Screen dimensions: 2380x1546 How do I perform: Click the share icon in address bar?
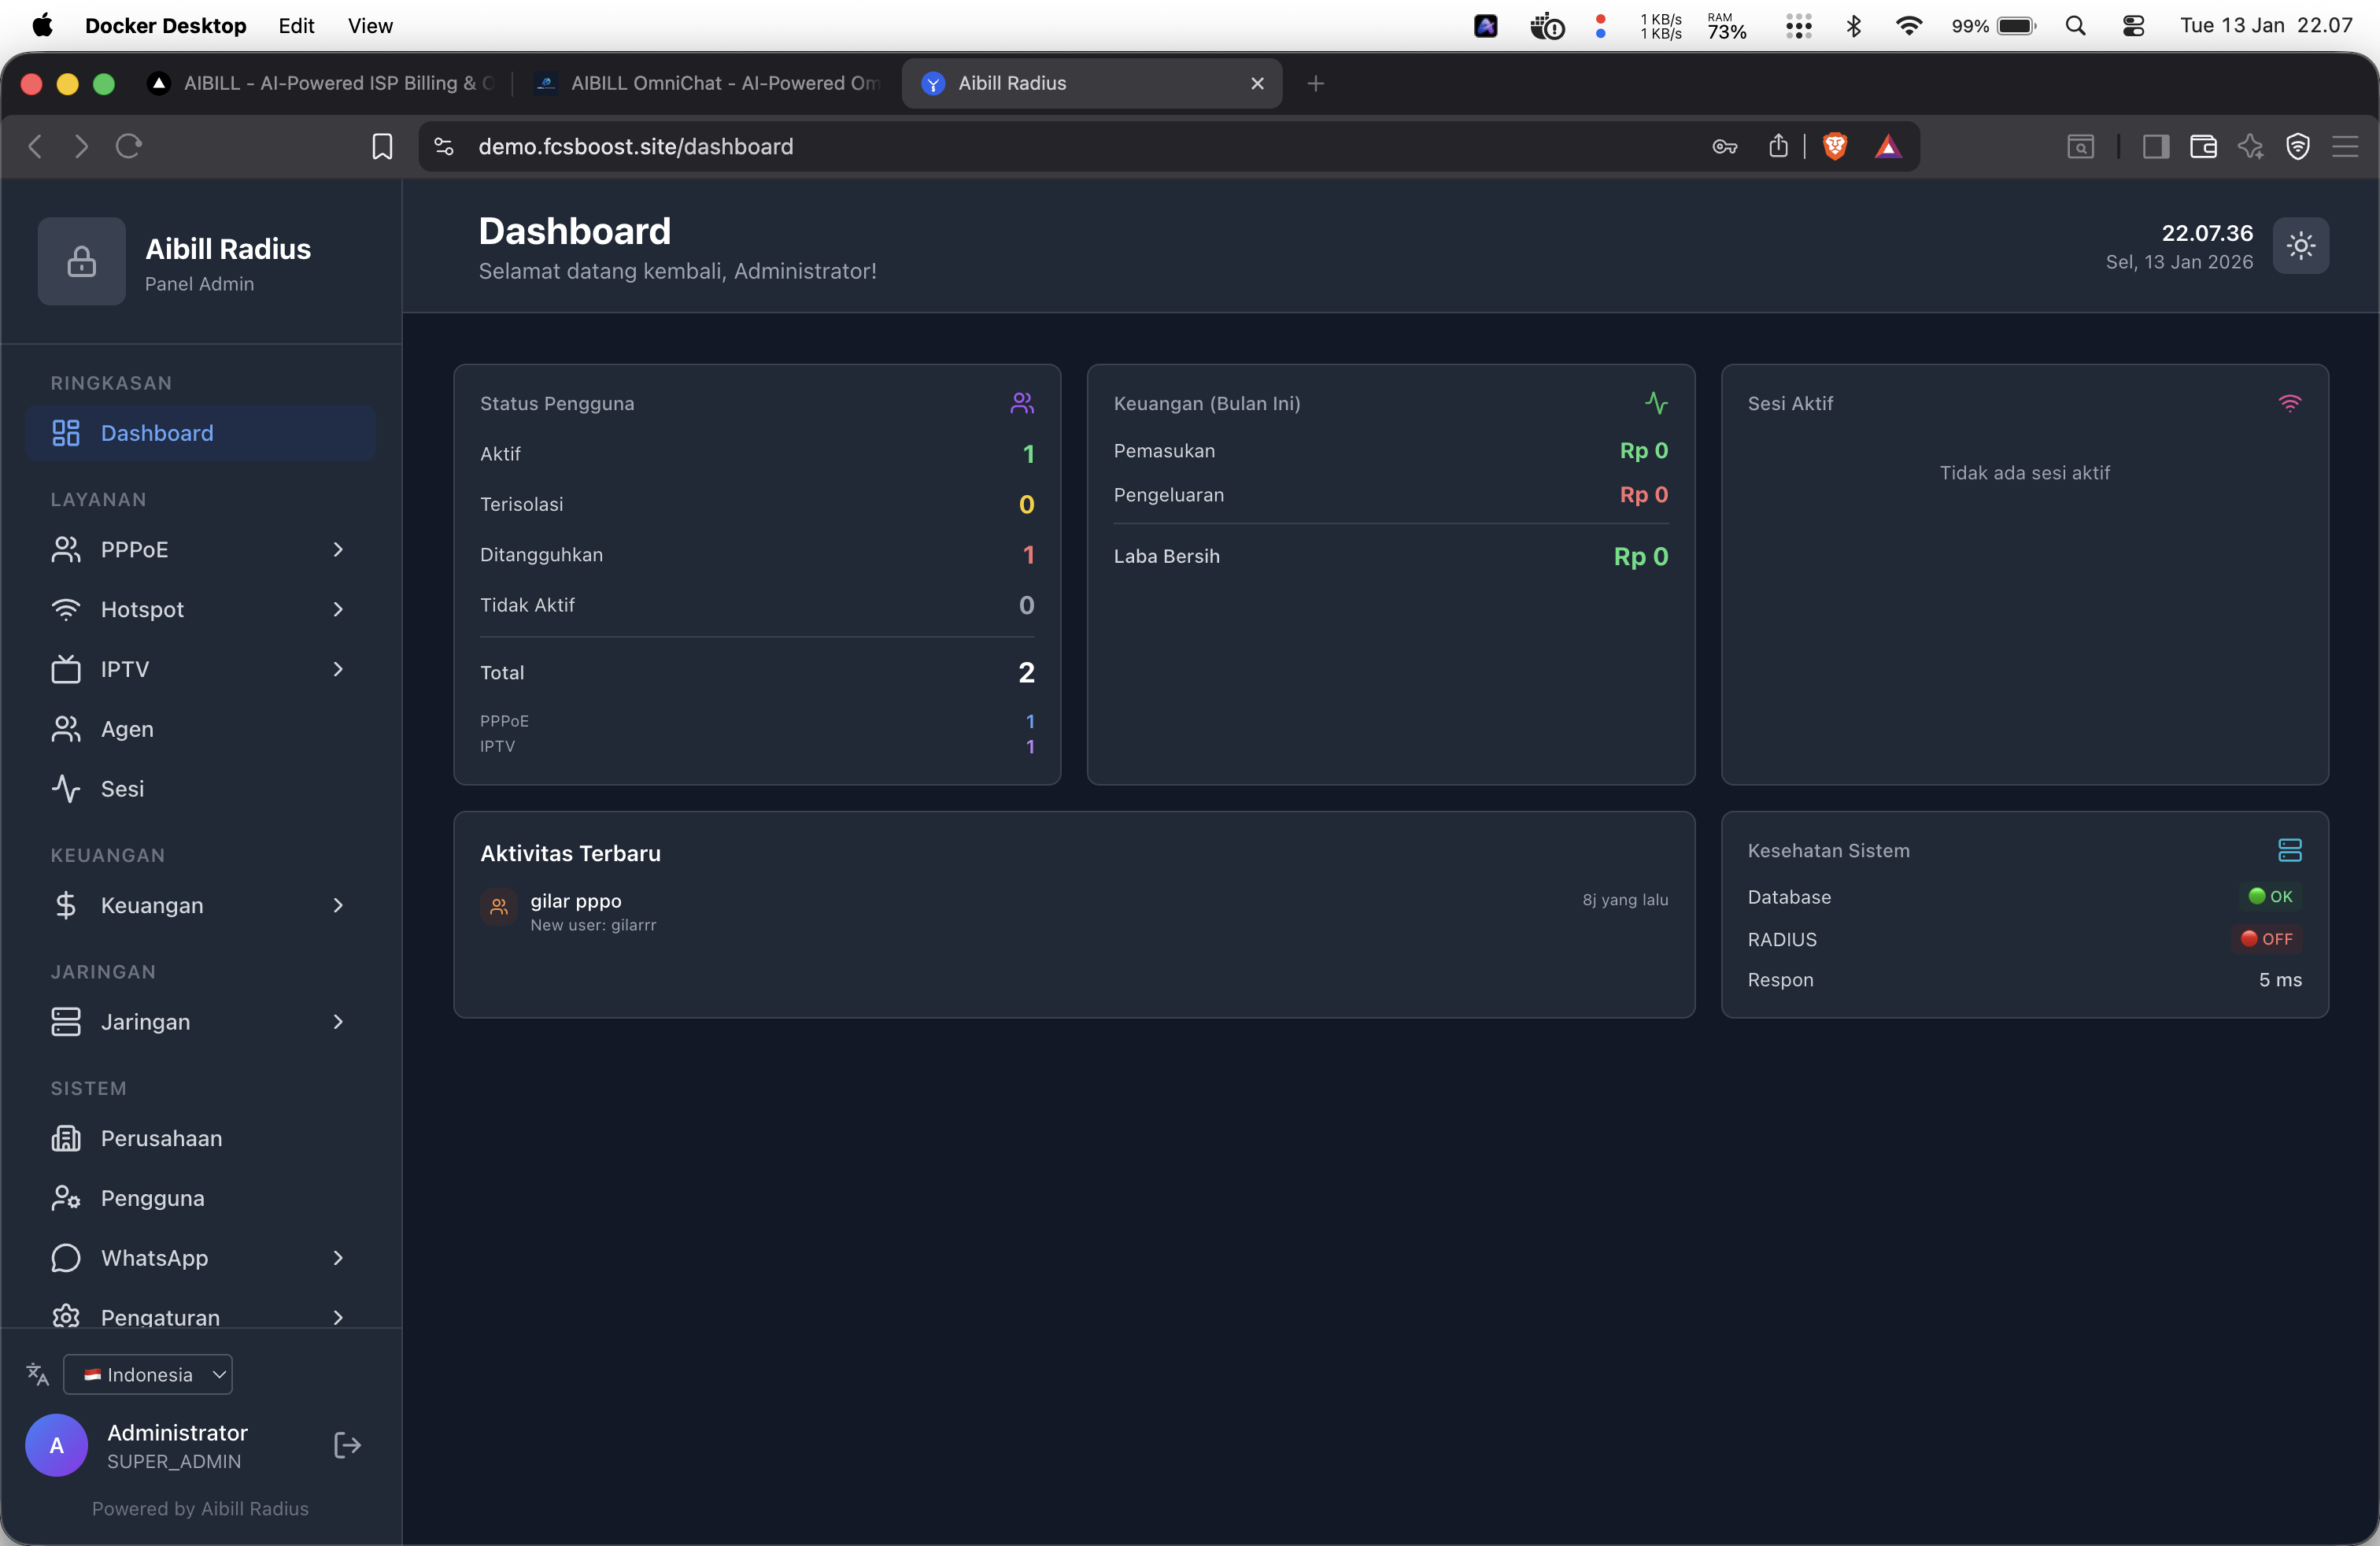tap(1778, 146)
